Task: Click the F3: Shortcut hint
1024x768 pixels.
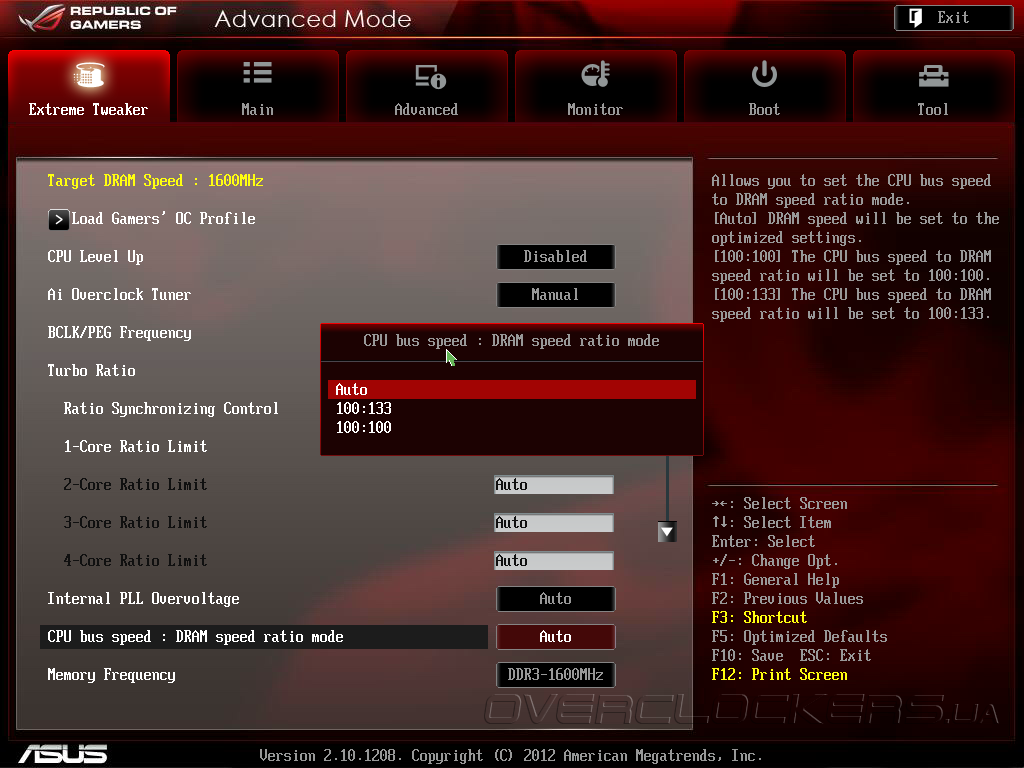Action: 759,618
